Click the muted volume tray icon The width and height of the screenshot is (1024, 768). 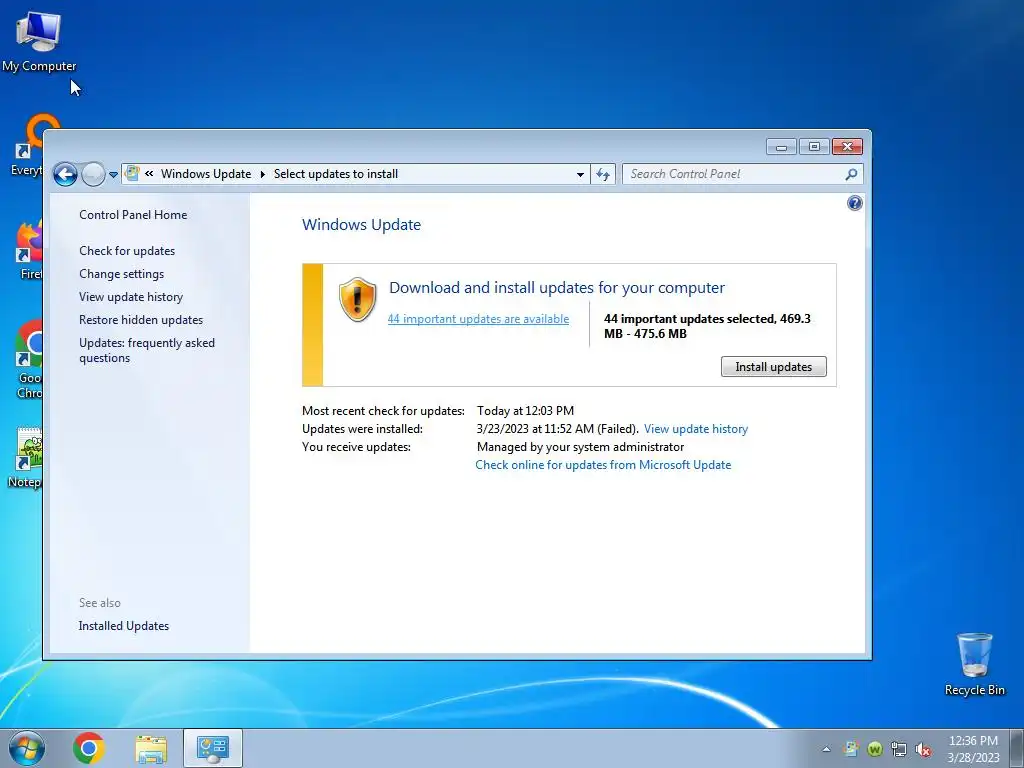click(x=923, y=749)
